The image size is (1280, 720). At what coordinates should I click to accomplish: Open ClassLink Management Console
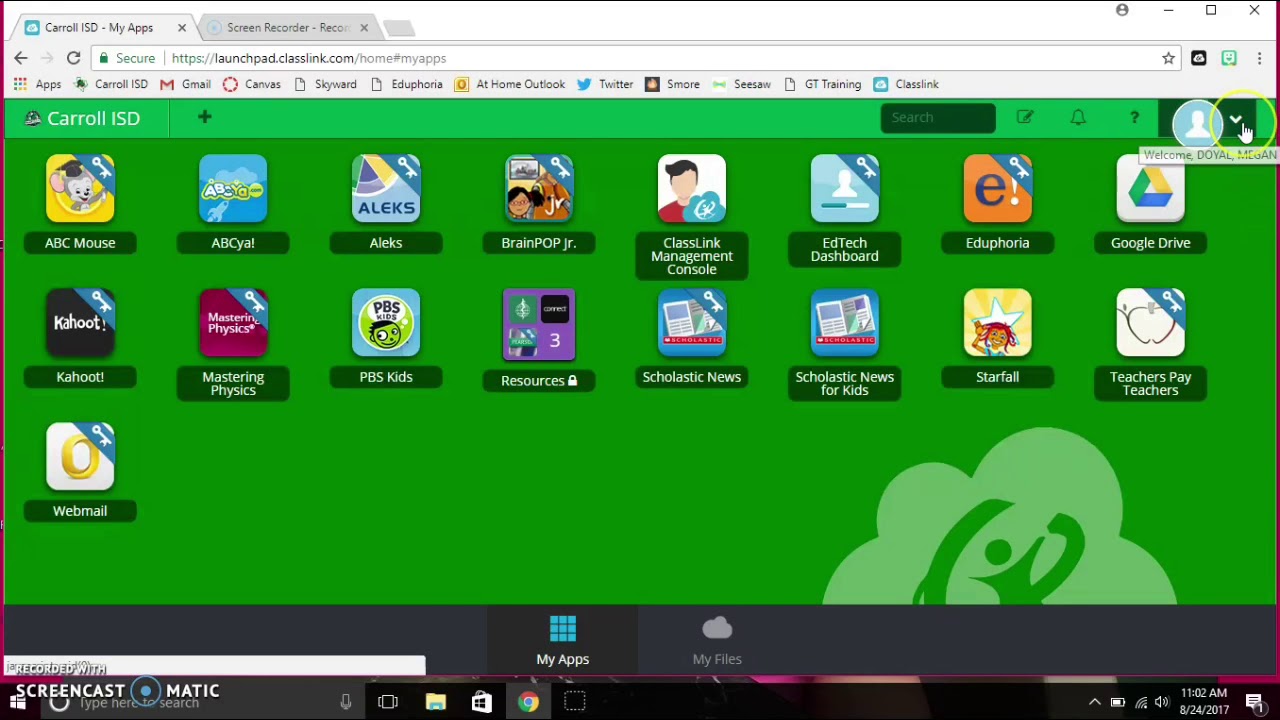pyautogui.click(x=692, y=189)
